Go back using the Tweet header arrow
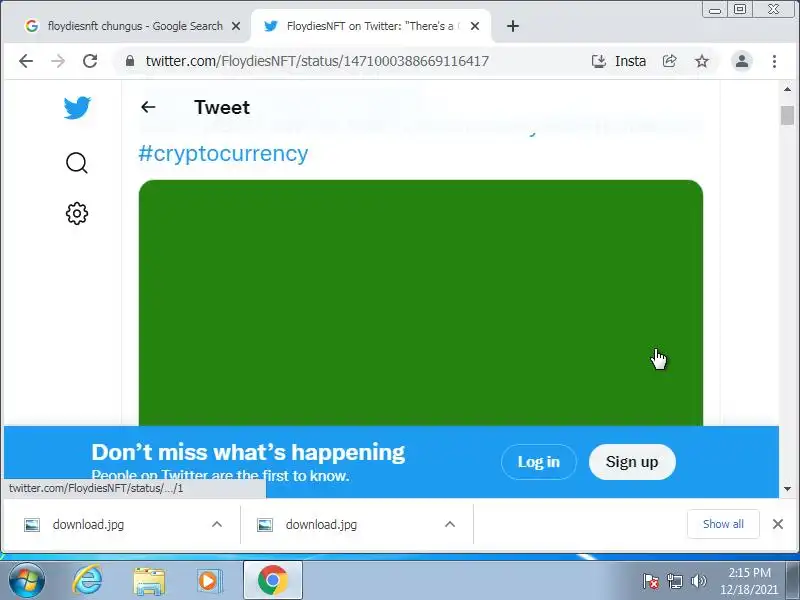The image size is (800, 600). [x=148, y=107]
